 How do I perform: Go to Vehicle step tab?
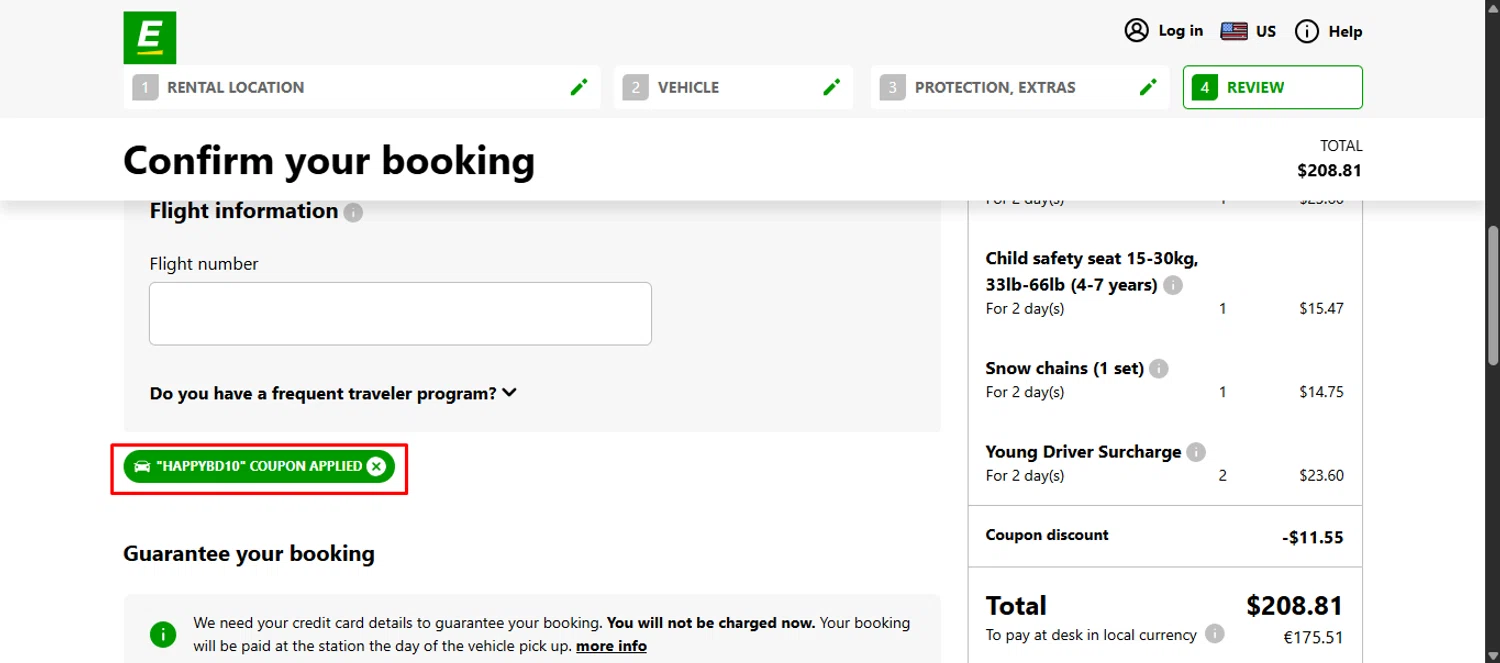coord(733,87)
